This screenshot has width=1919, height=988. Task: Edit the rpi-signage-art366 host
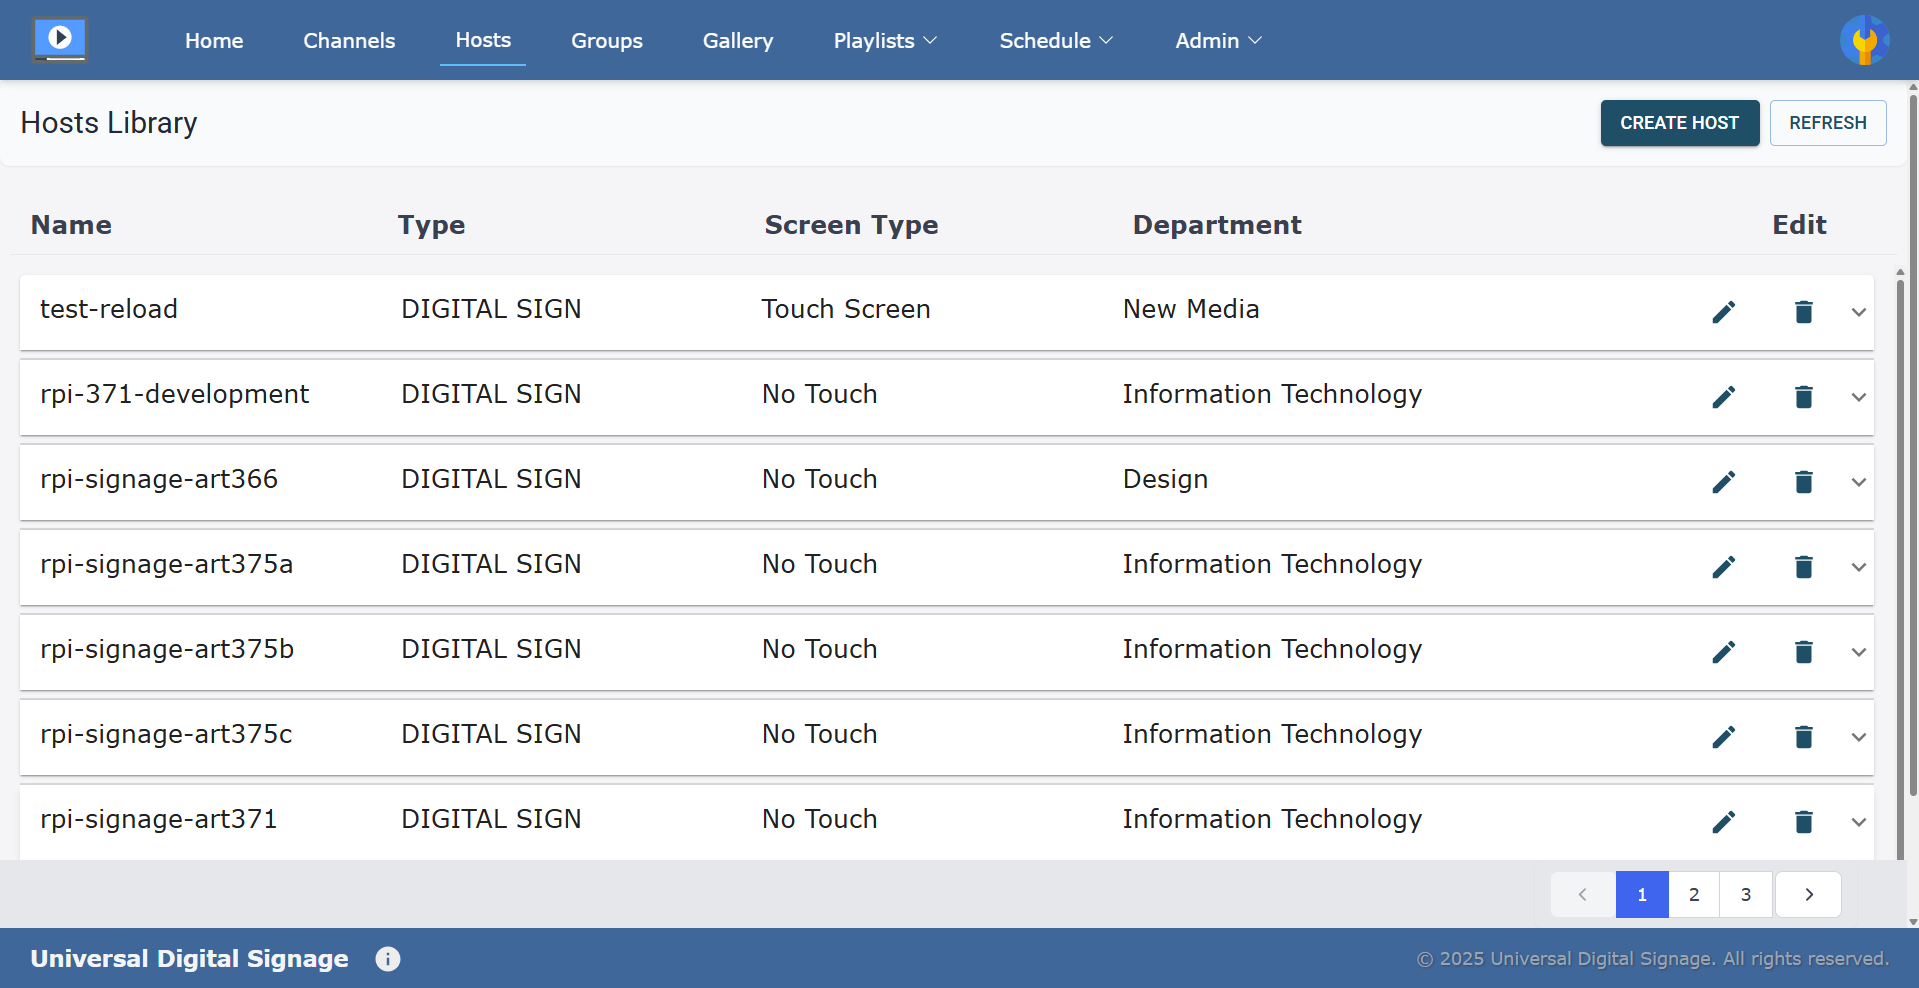(x=1723, y=482)
